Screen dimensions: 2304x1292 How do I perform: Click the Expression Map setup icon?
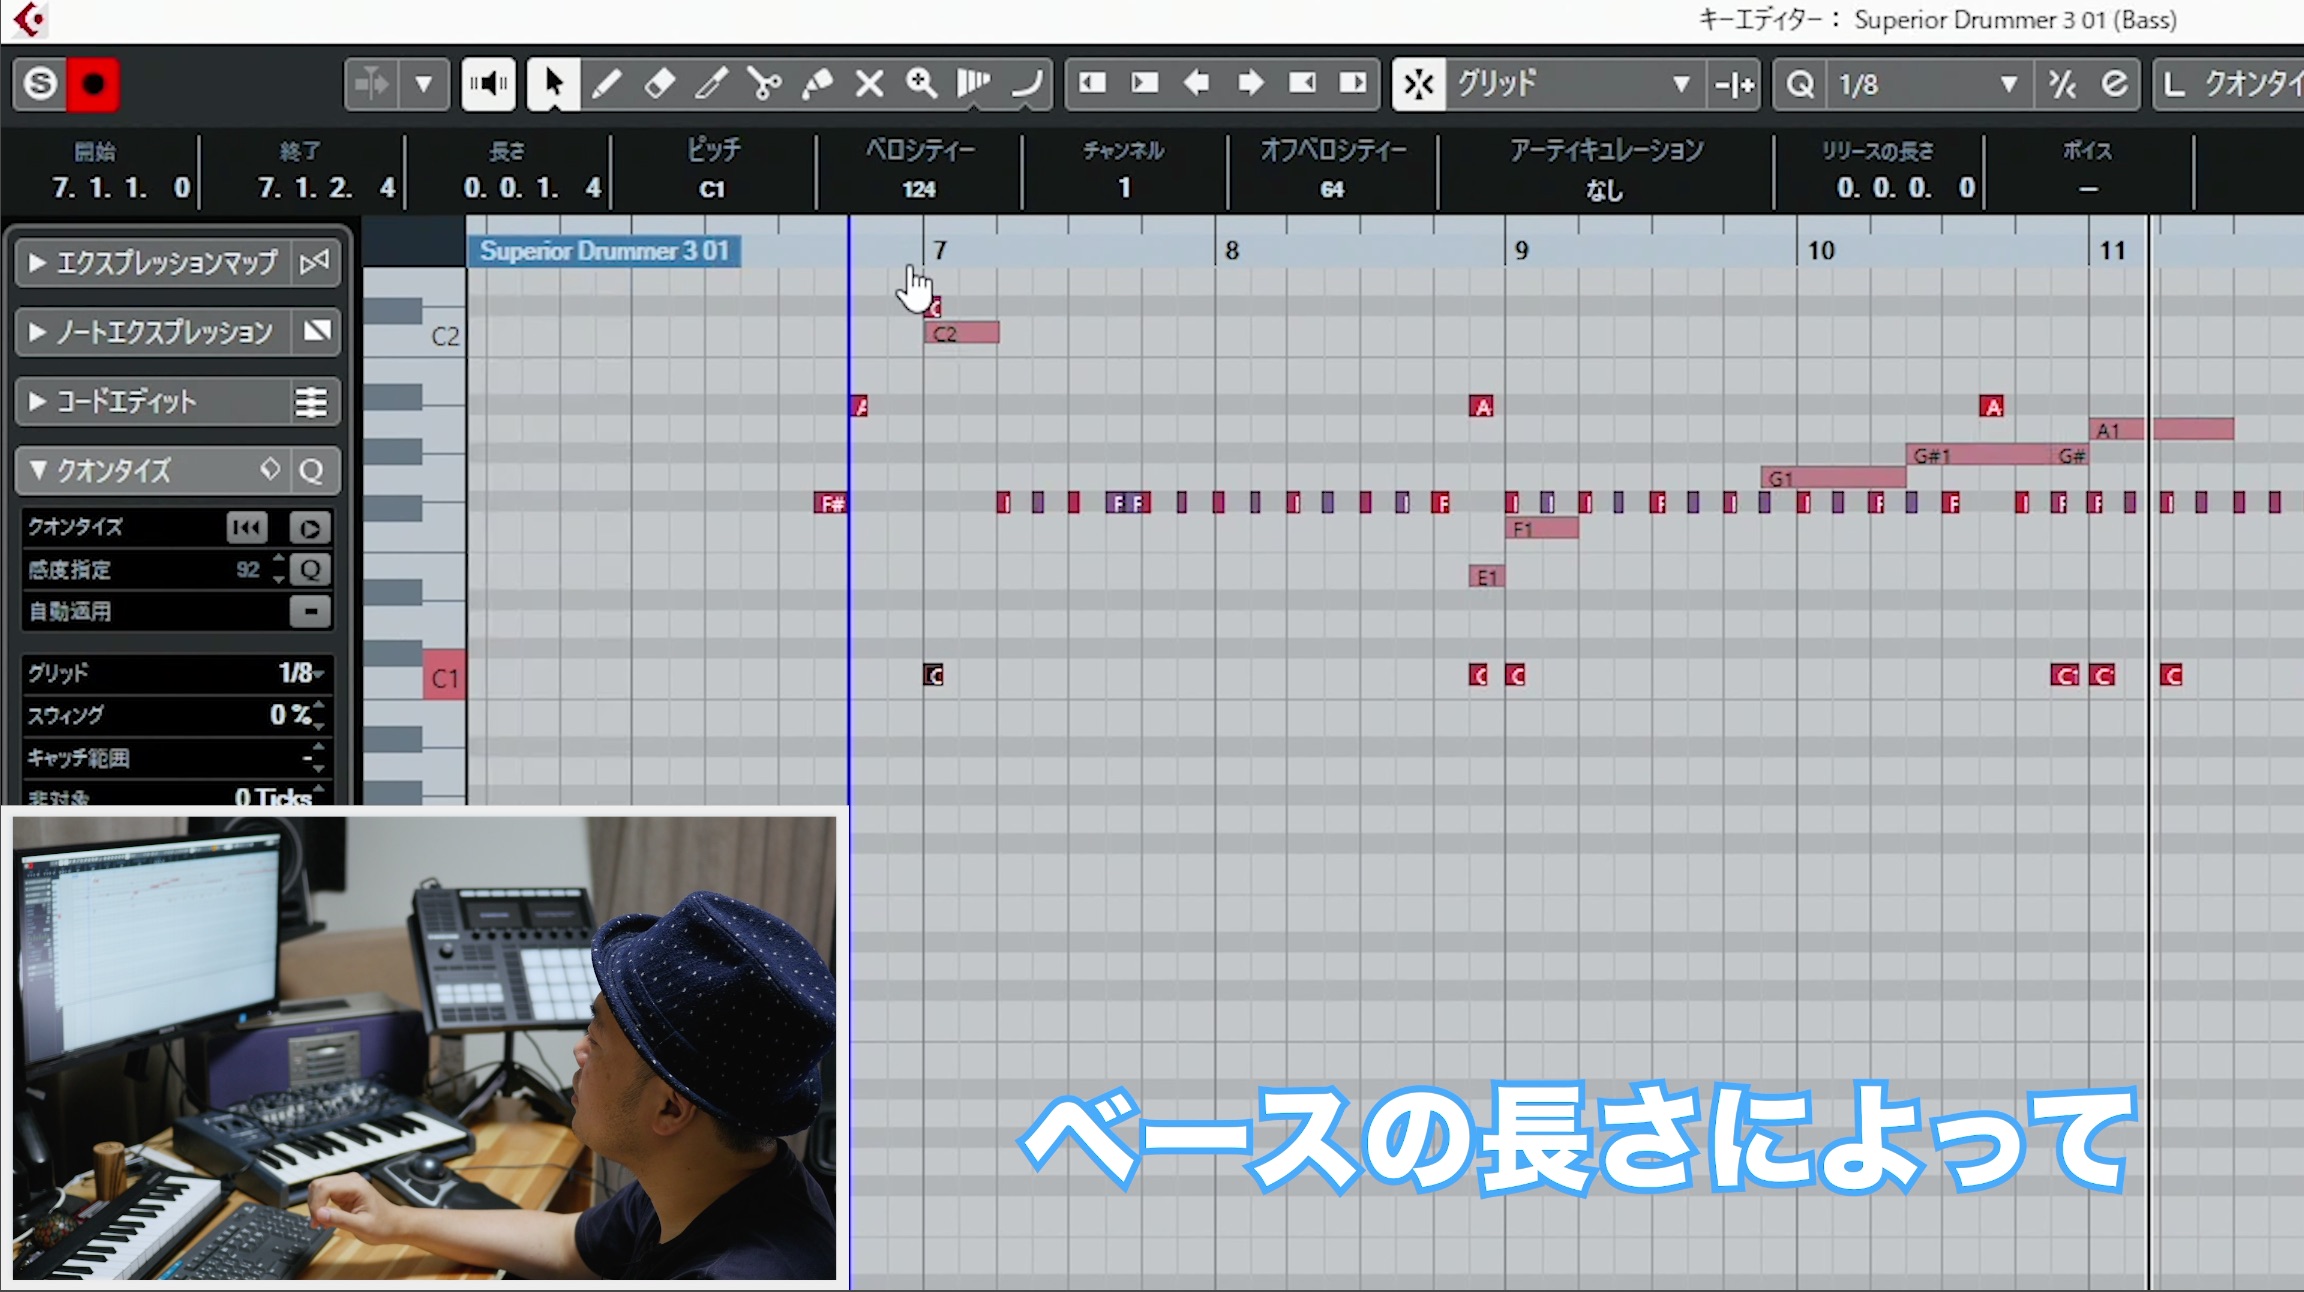click(x=315, y=263)
